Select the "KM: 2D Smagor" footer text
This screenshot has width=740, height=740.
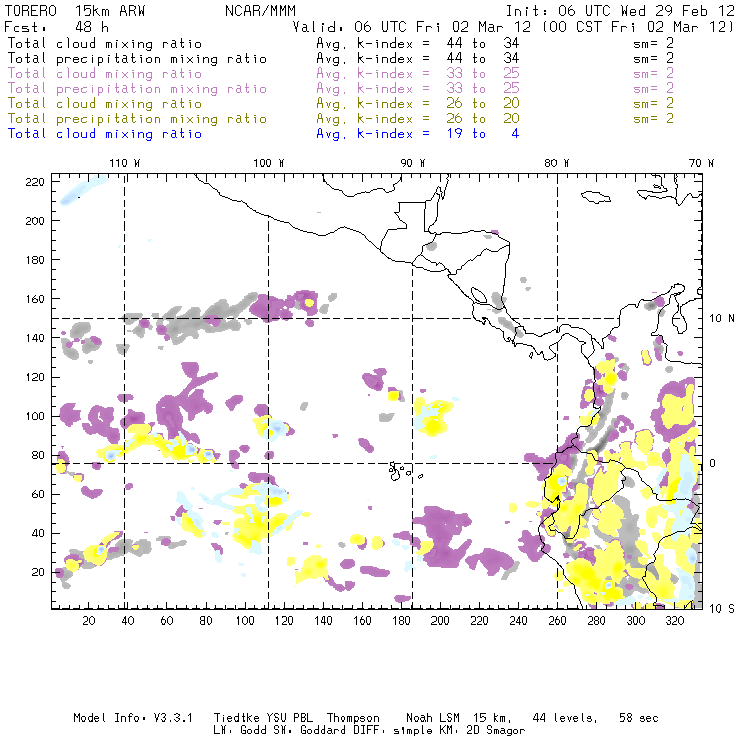482,731
